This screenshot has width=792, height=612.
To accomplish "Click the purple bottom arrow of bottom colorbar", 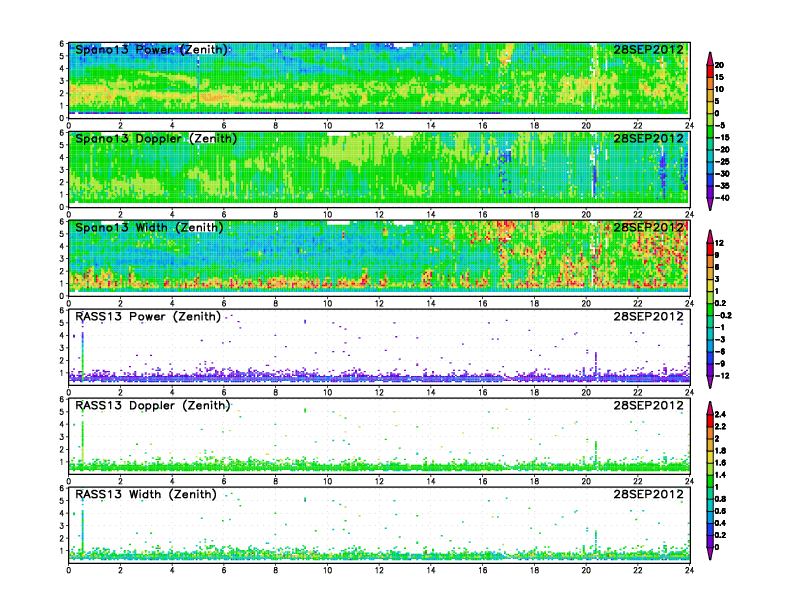I will click(x=710, y=553).
